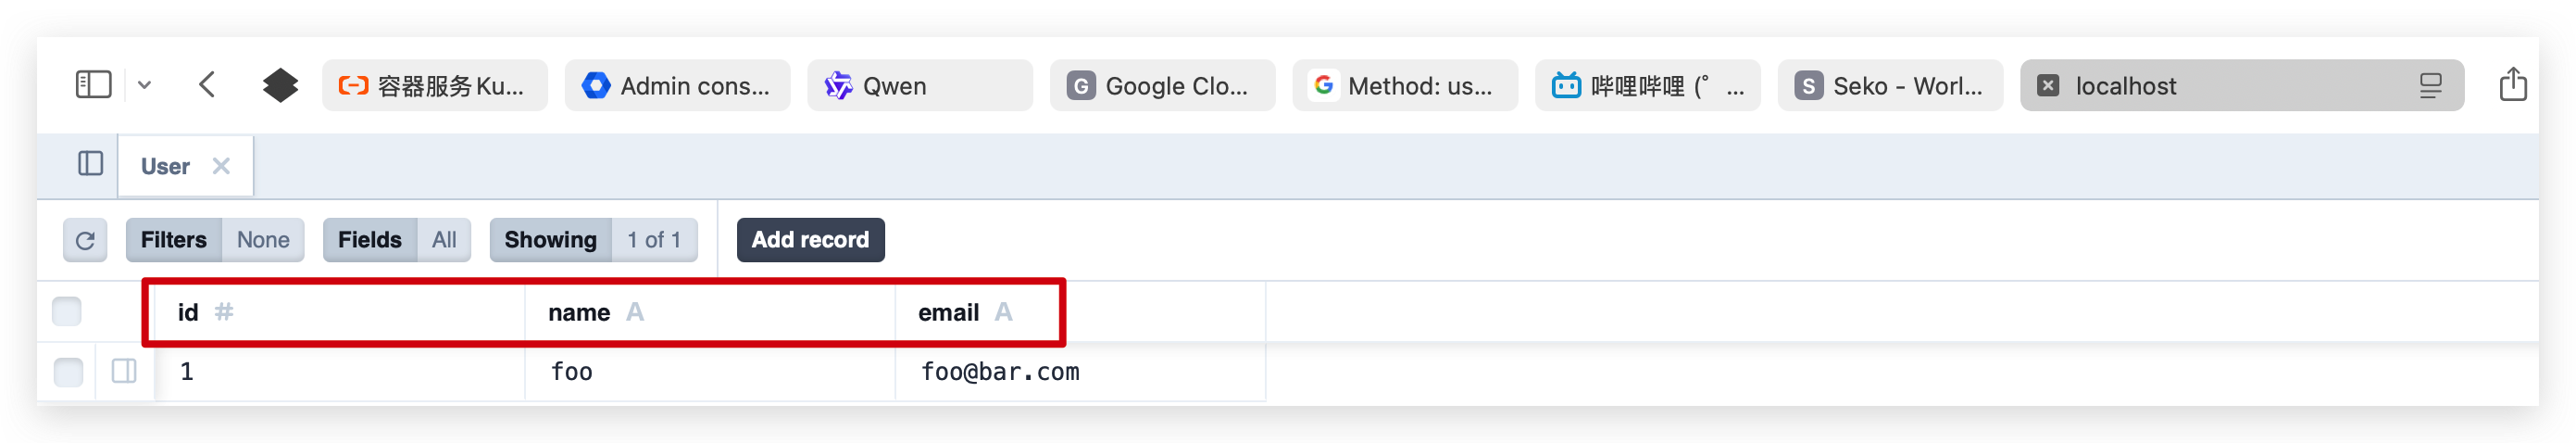Click the share icon in the browser toolbar
2576x443 pixels.
2512,85
